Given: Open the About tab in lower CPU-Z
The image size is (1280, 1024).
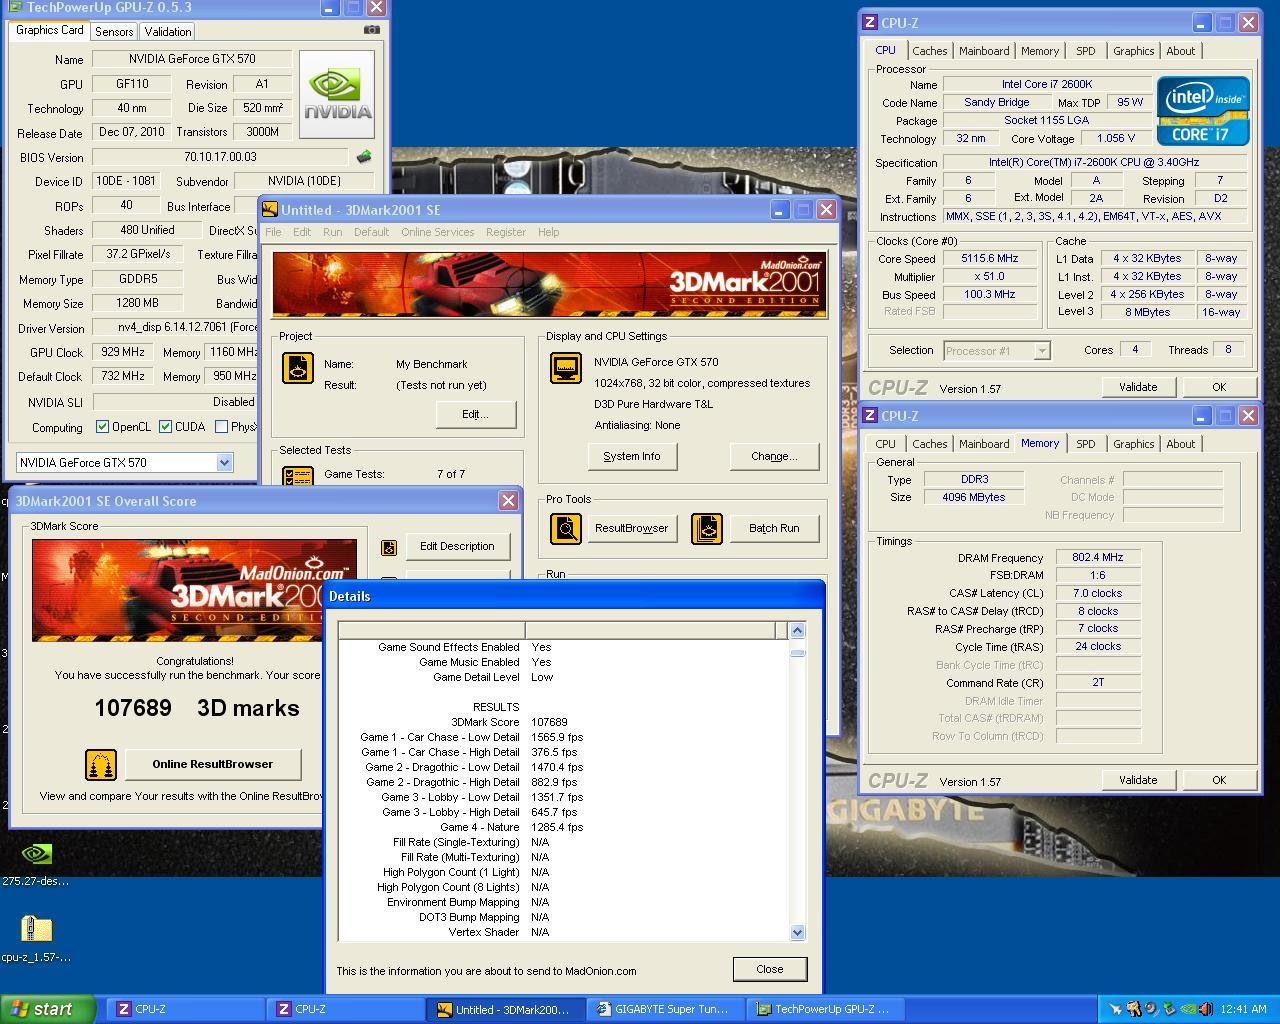Looking at the screenshot, I should pos(1180,444).
